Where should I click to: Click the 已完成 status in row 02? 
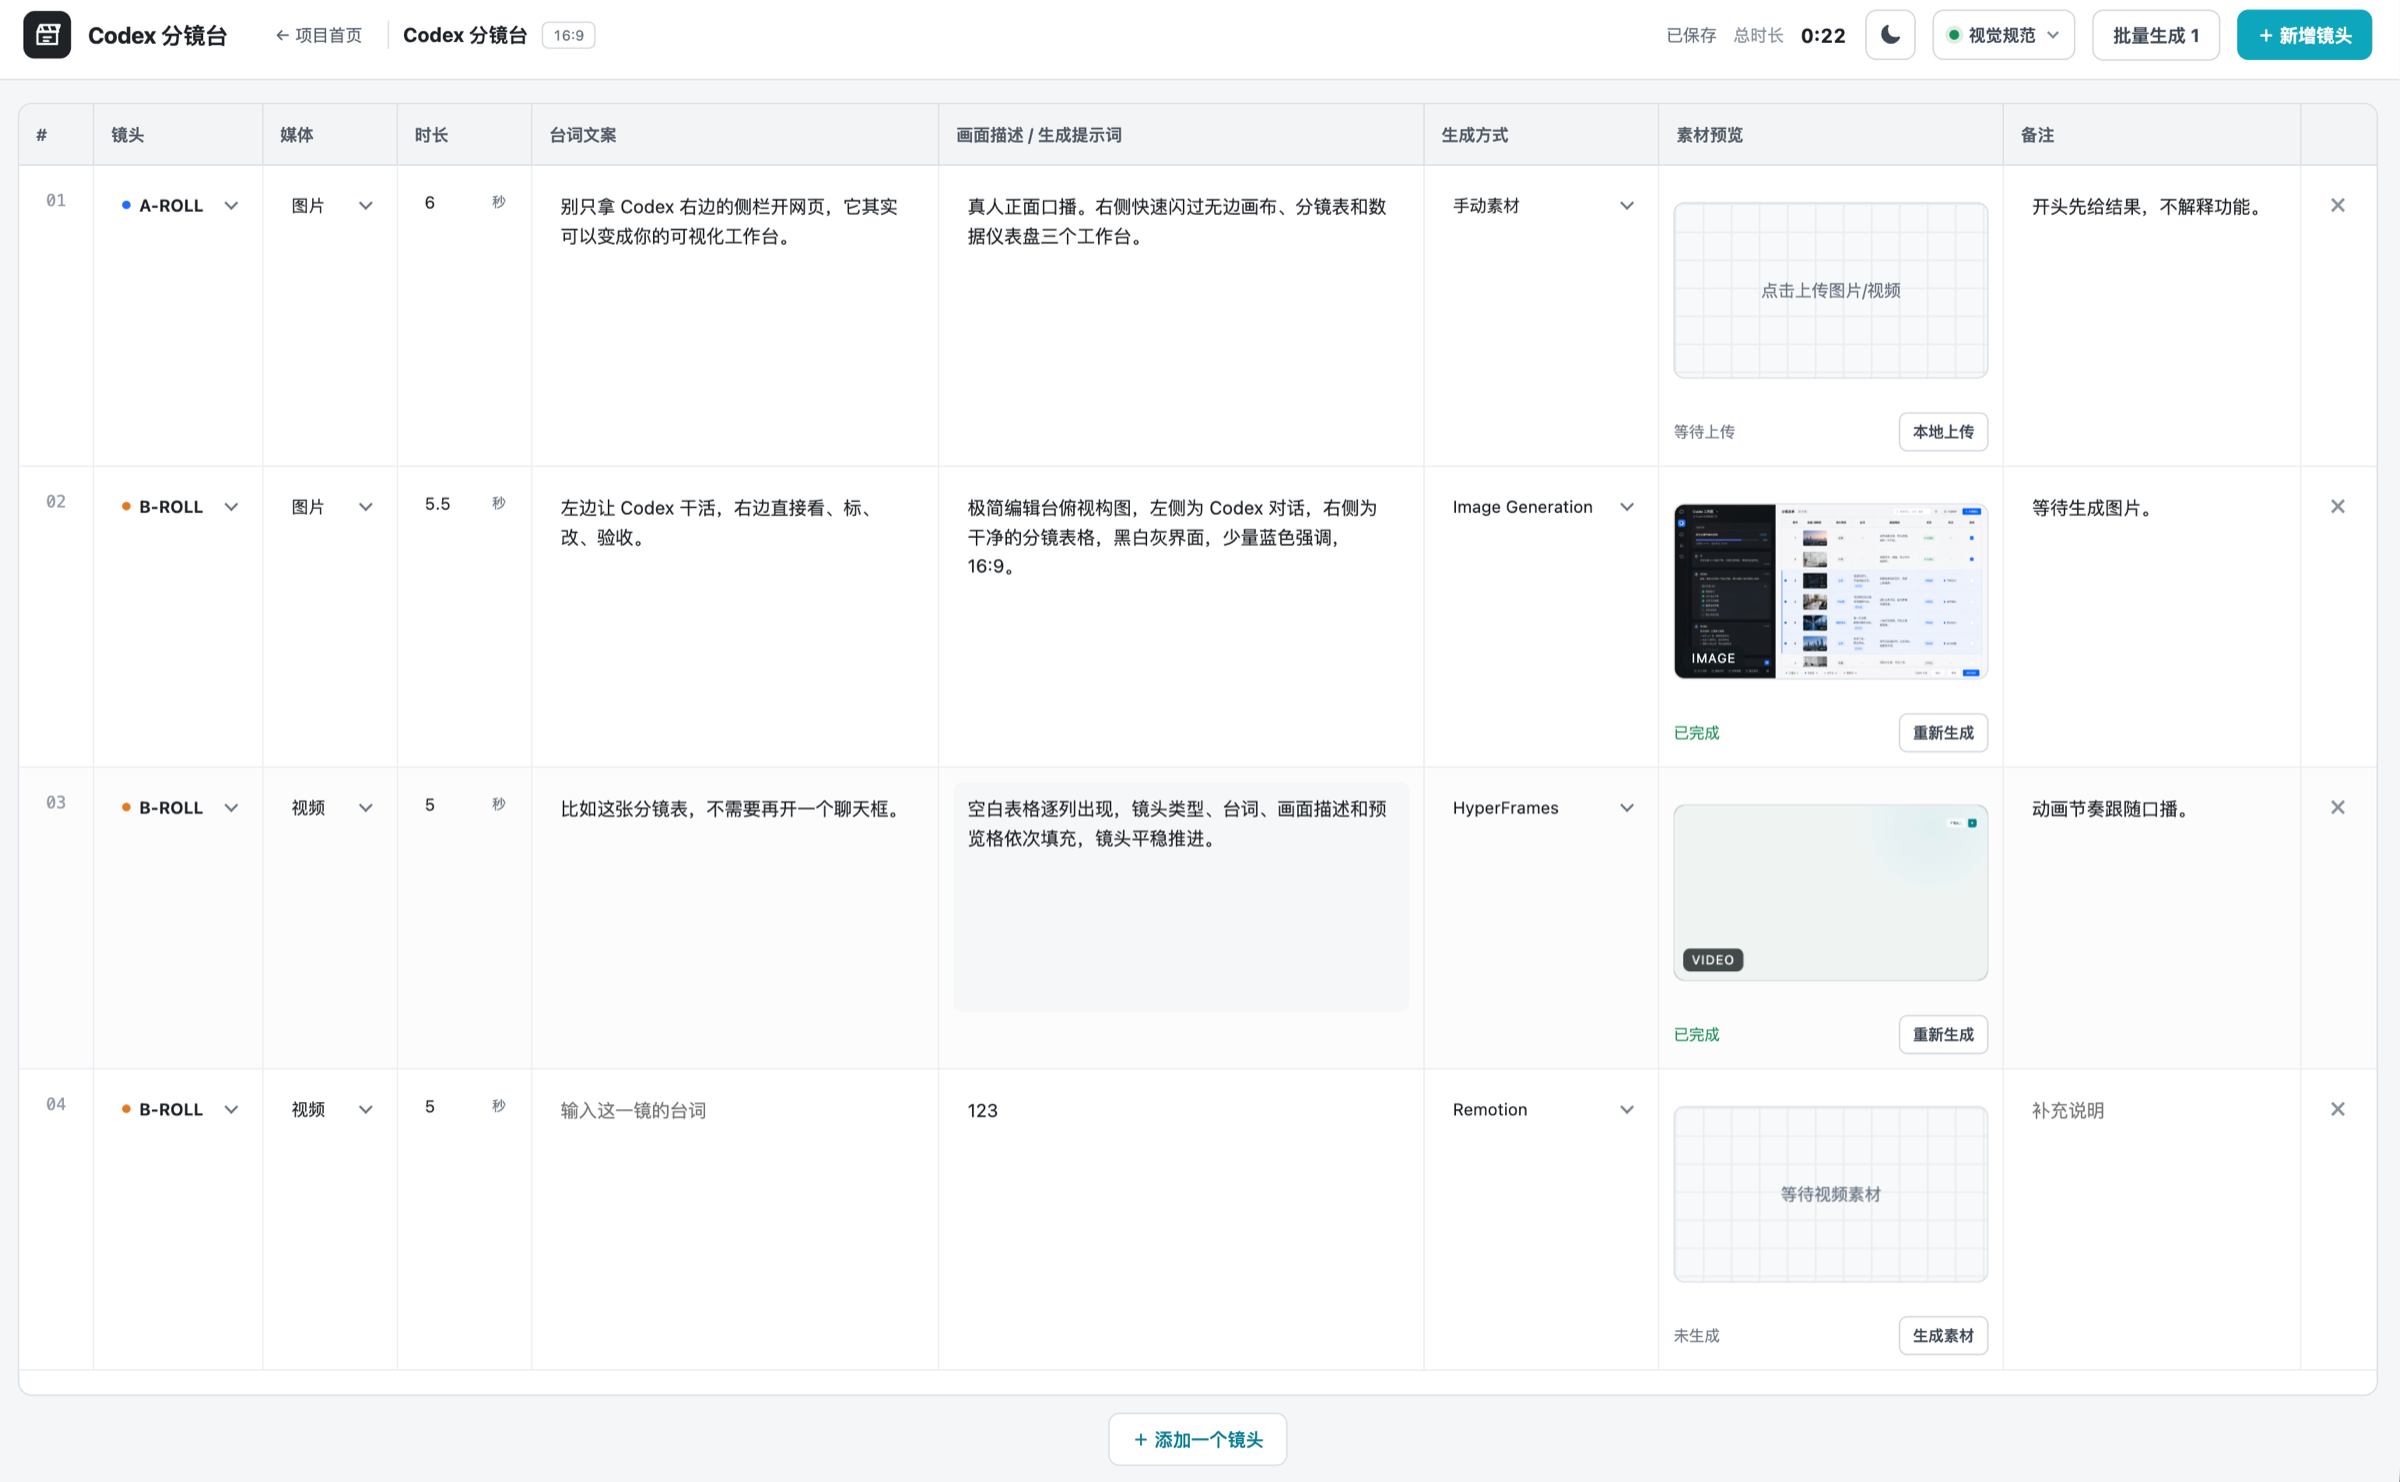pos(1696,733)
